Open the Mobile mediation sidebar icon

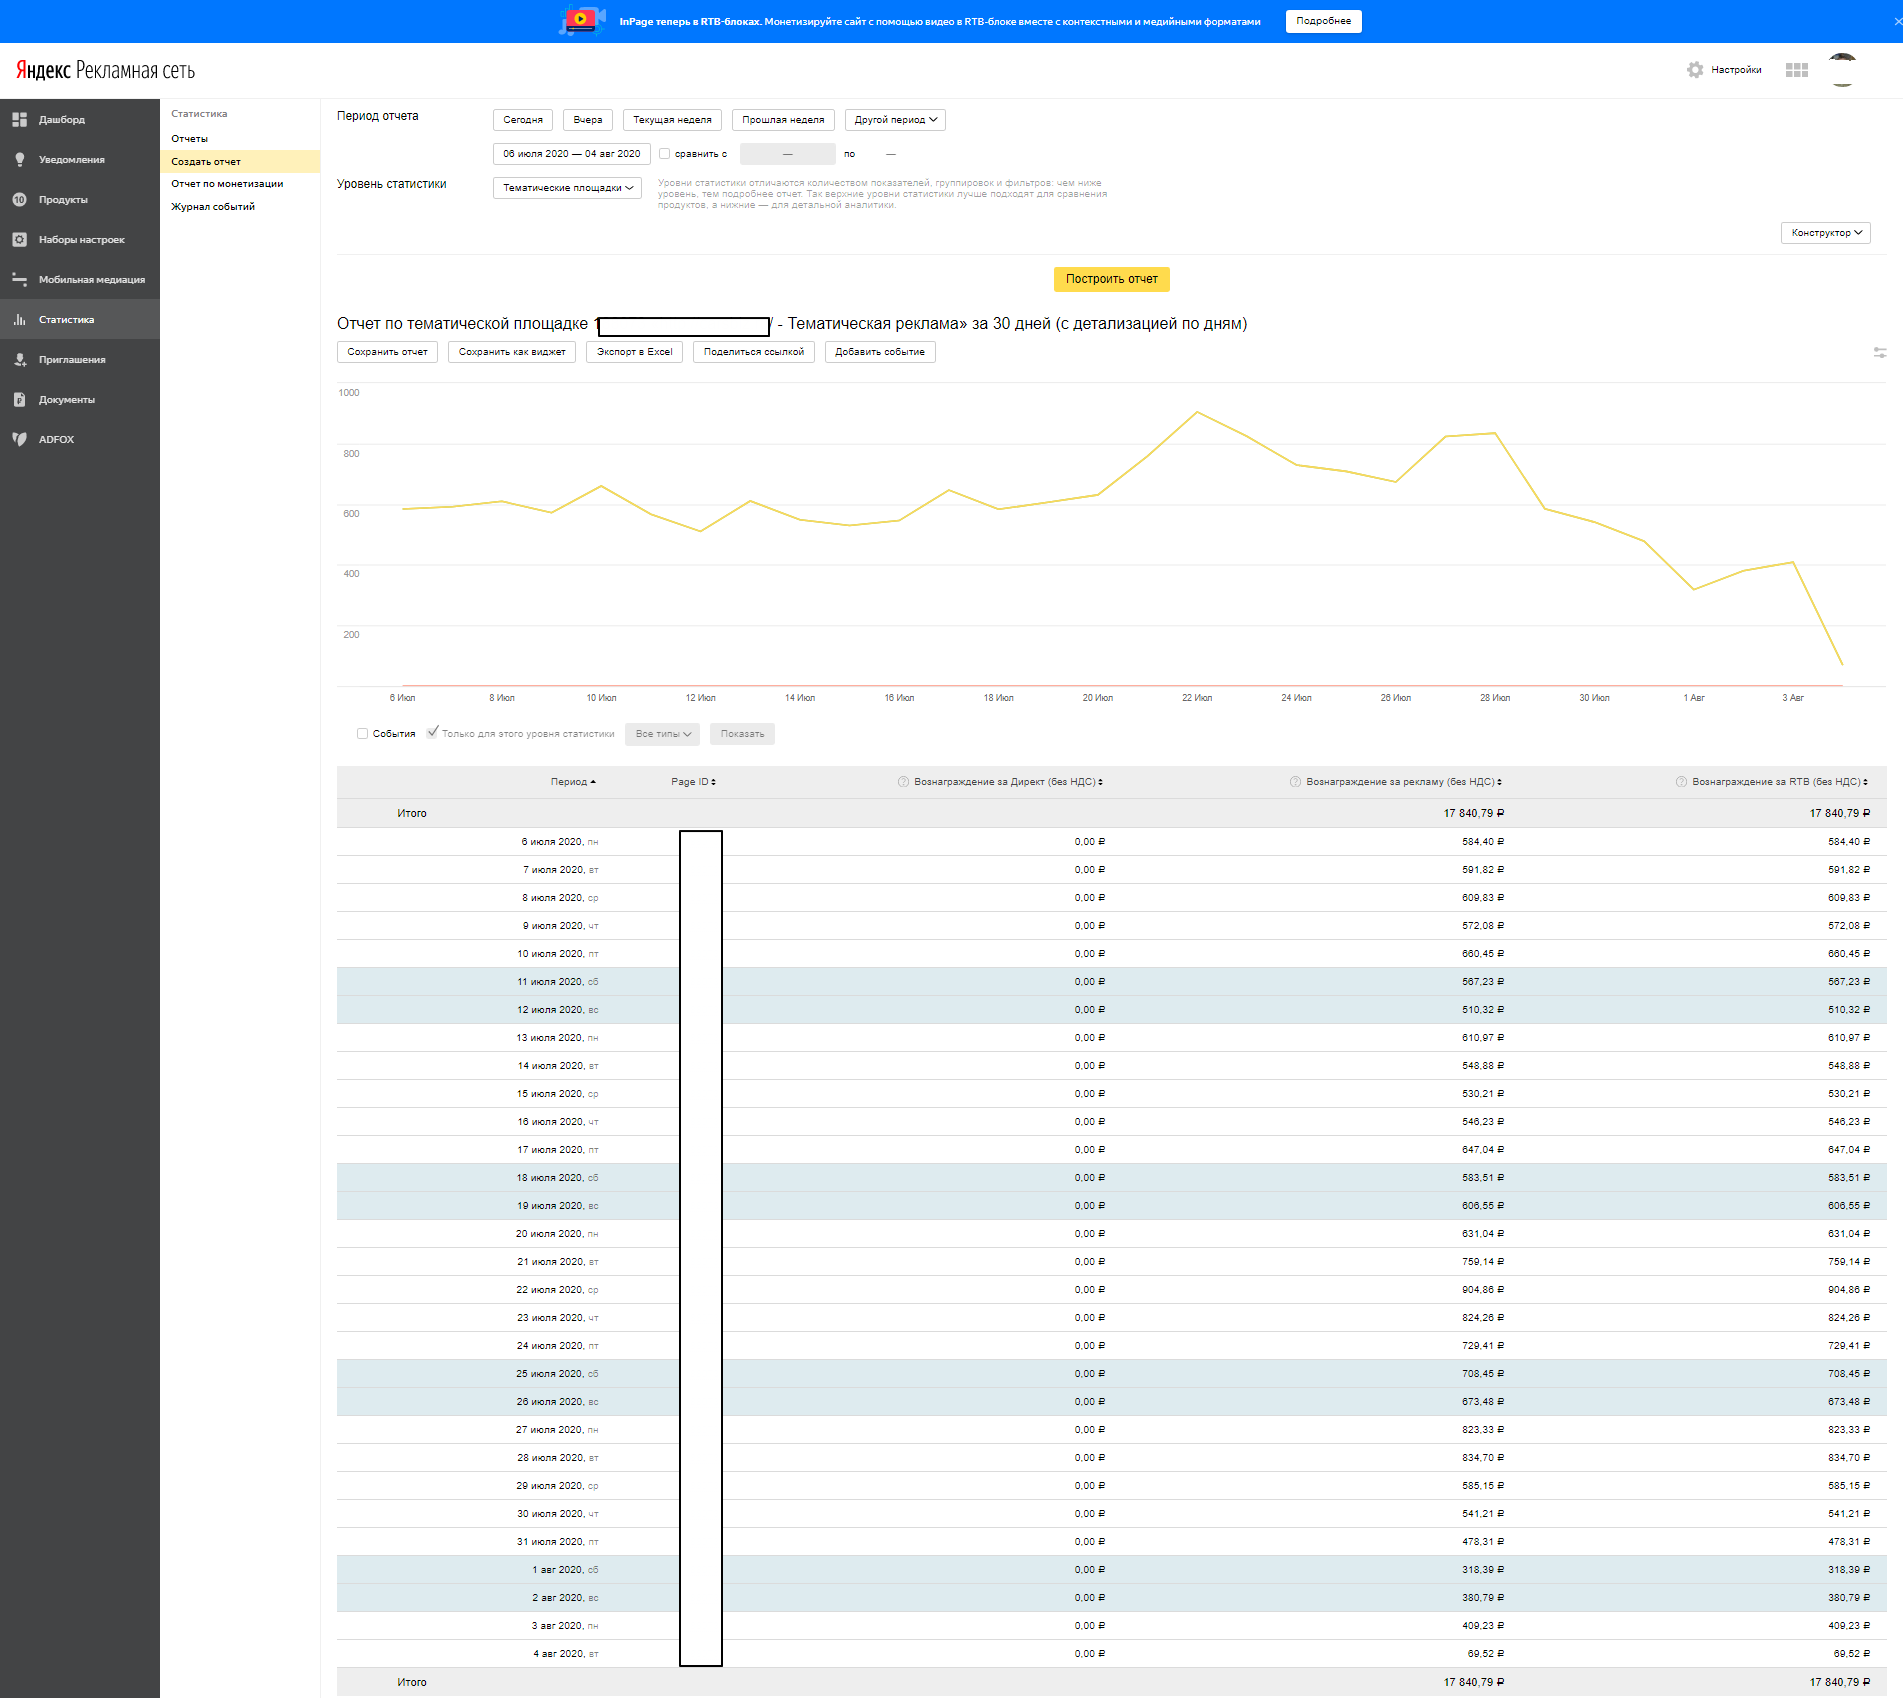click(x=19, y=280)
